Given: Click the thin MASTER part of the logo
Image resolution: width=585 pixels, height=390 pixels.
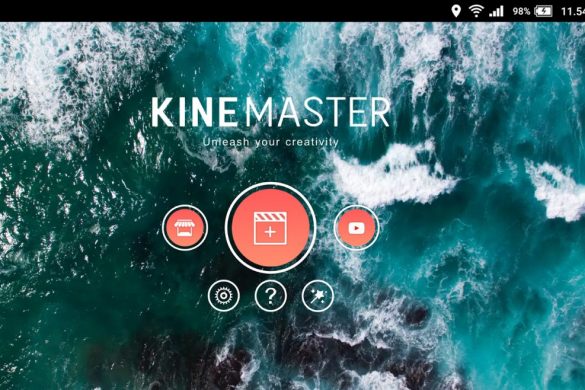Looking at the screenshot, I should [317, 112].
